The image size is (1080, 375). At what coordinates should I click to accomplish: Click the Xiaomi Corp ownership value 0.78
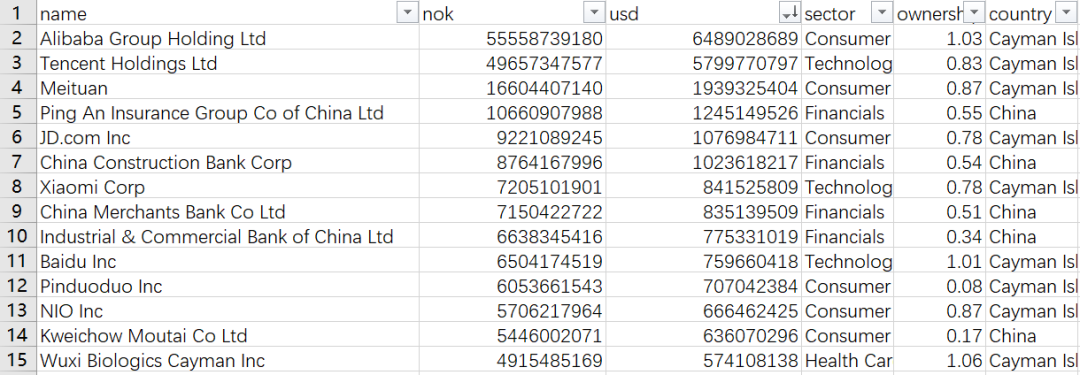click(939, 187)
